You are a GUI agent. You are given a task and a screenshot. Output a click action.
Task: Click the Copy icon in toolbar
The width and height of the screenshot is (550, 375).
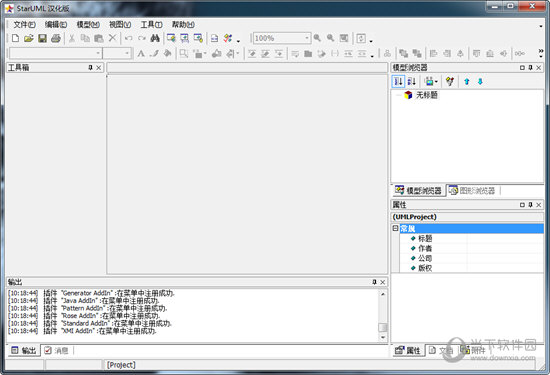point(85,38)
